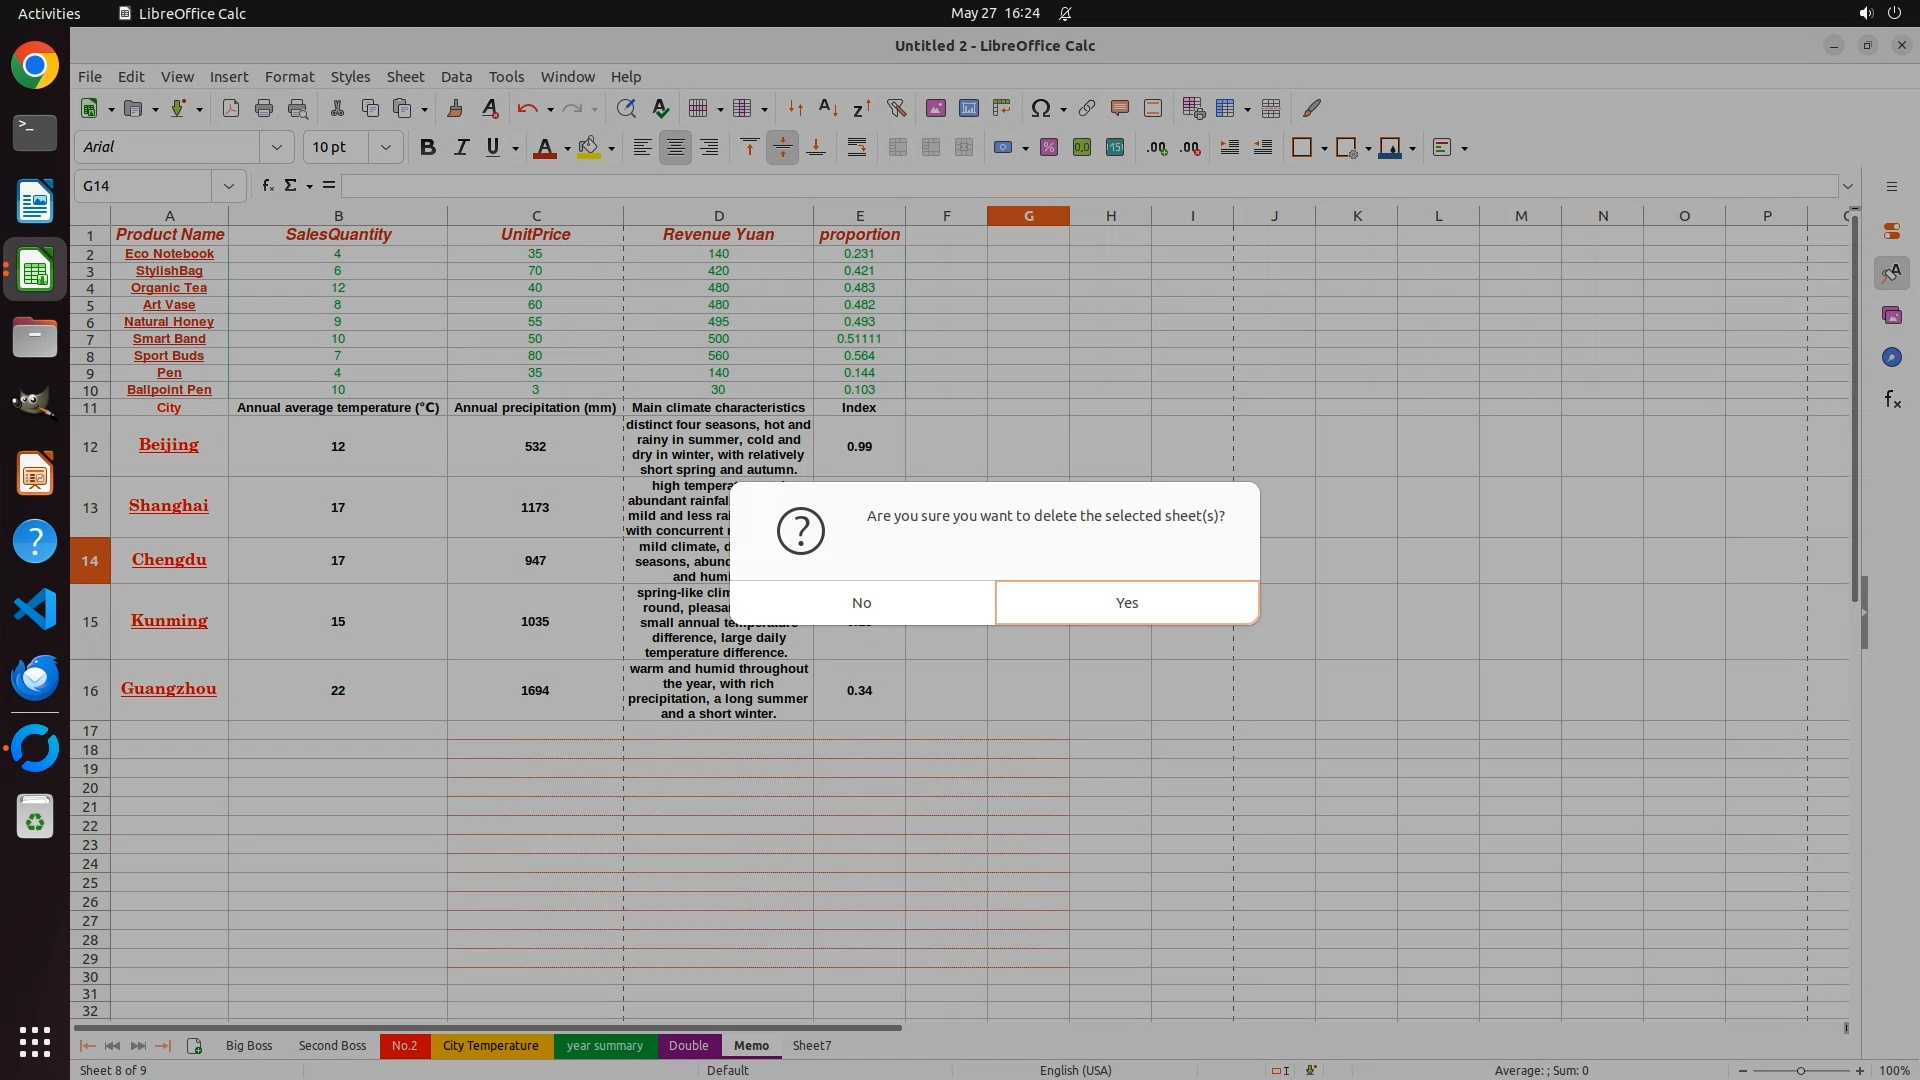Expand the font name dropdown

click(x=277, y=148)
